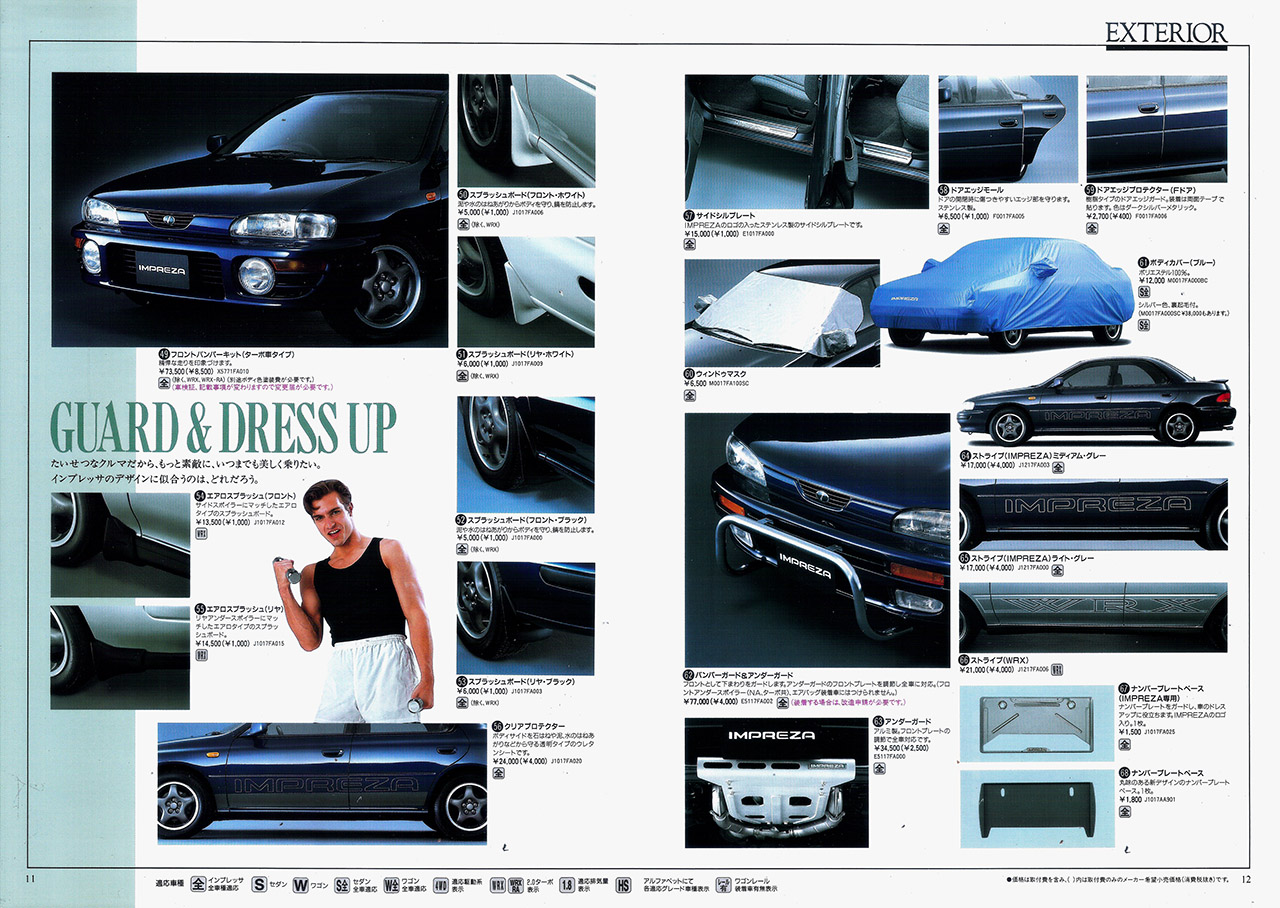The width and height of the screenshot is (1280, 908).
Task: Click the 全 icon under item 50 white splash board
Action: [462, 224]
